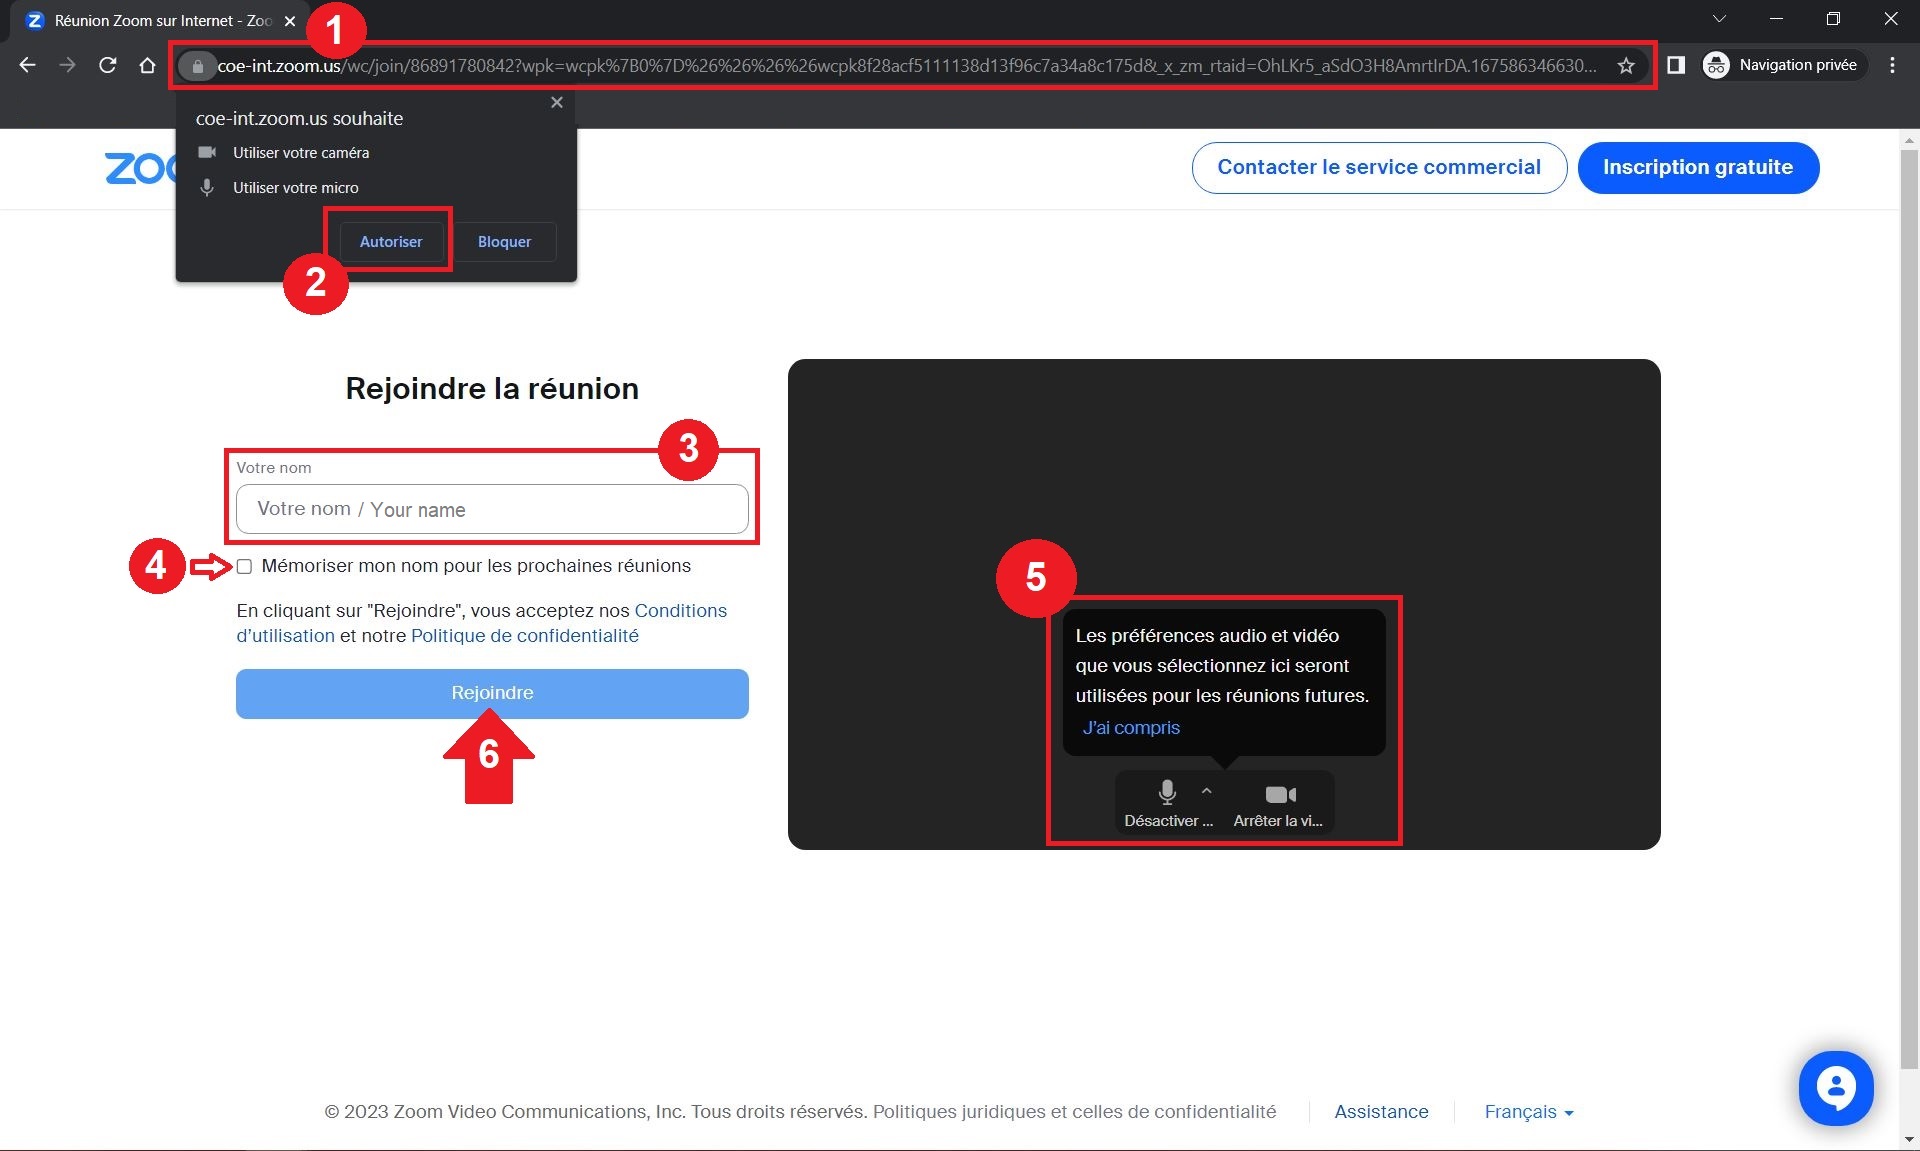Check Mémoriser mon nom checkbox
The width and height of the screenshot is (1920, 1151).
(x=244, y=567)
